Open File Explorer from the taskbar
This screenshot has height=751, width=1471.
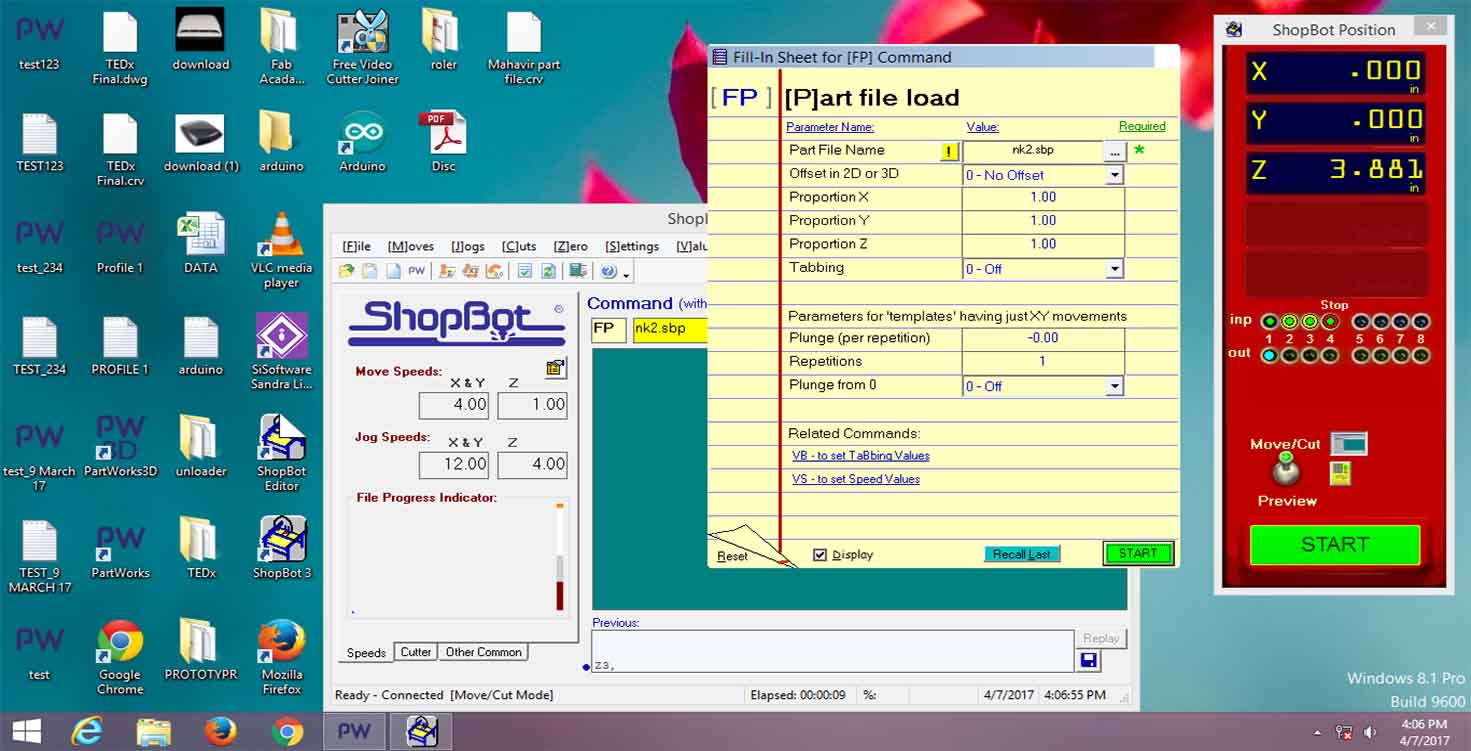(x=154, y=732)
